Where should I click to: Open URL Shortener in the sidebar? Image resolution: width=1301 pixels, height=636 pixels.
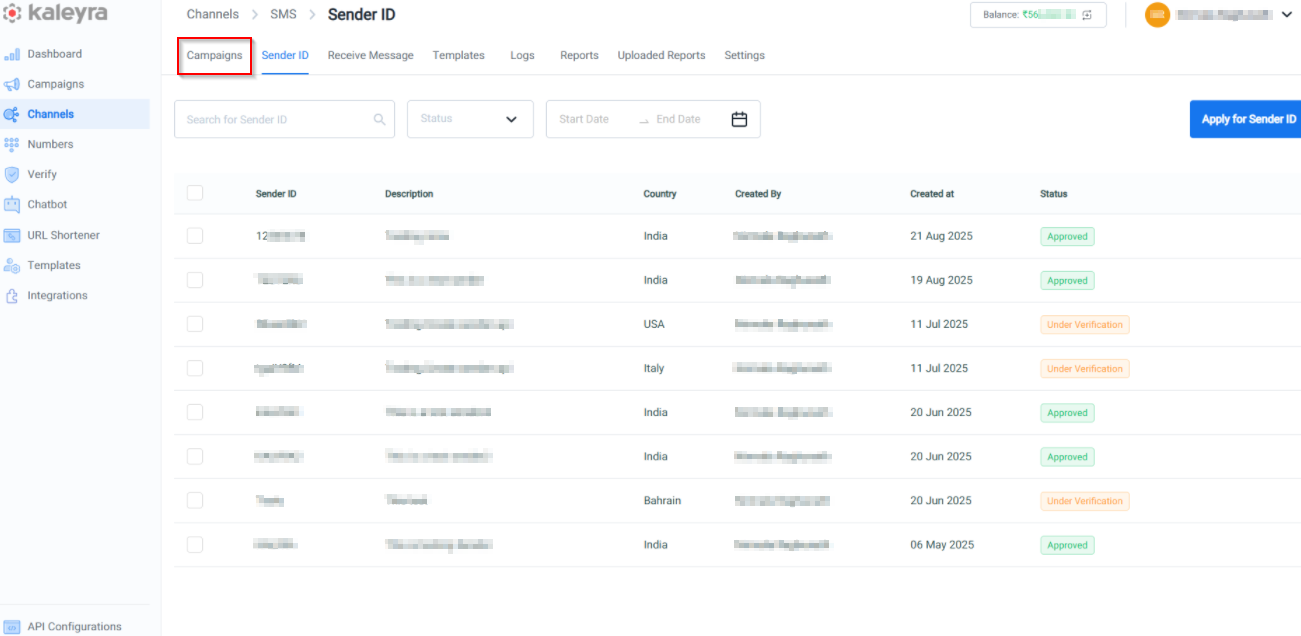63,235
